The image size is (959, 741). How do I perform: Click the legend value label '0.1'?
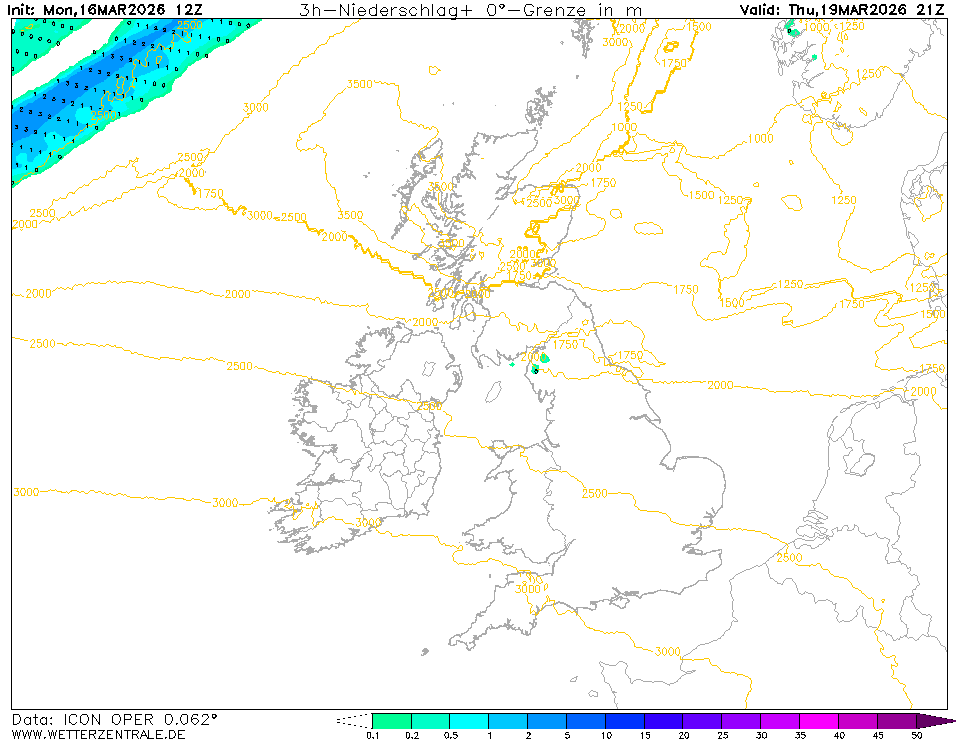[372, 736]
